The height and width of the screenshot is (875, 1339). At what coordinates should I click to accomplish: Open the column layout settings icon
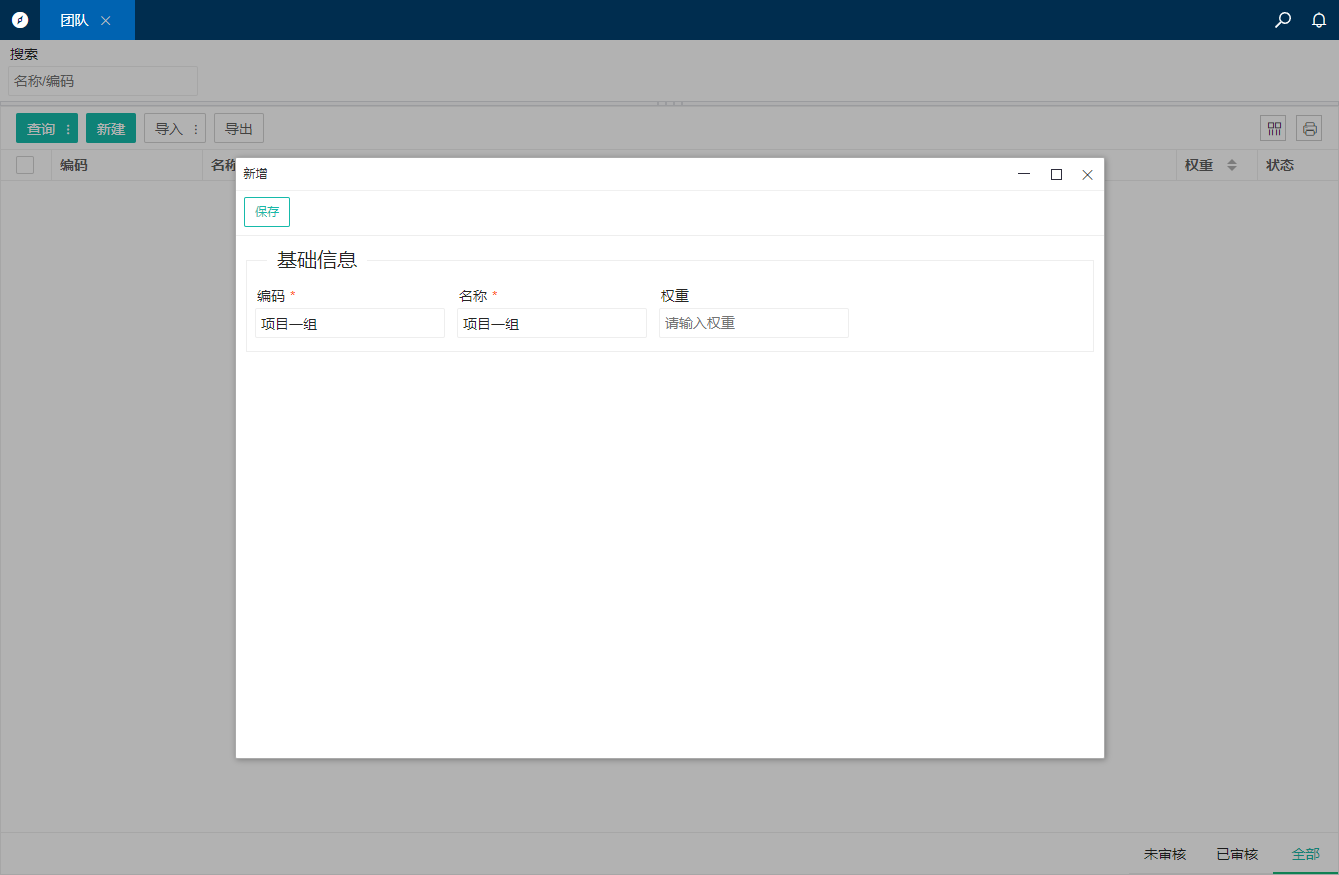coord(1274,128)
